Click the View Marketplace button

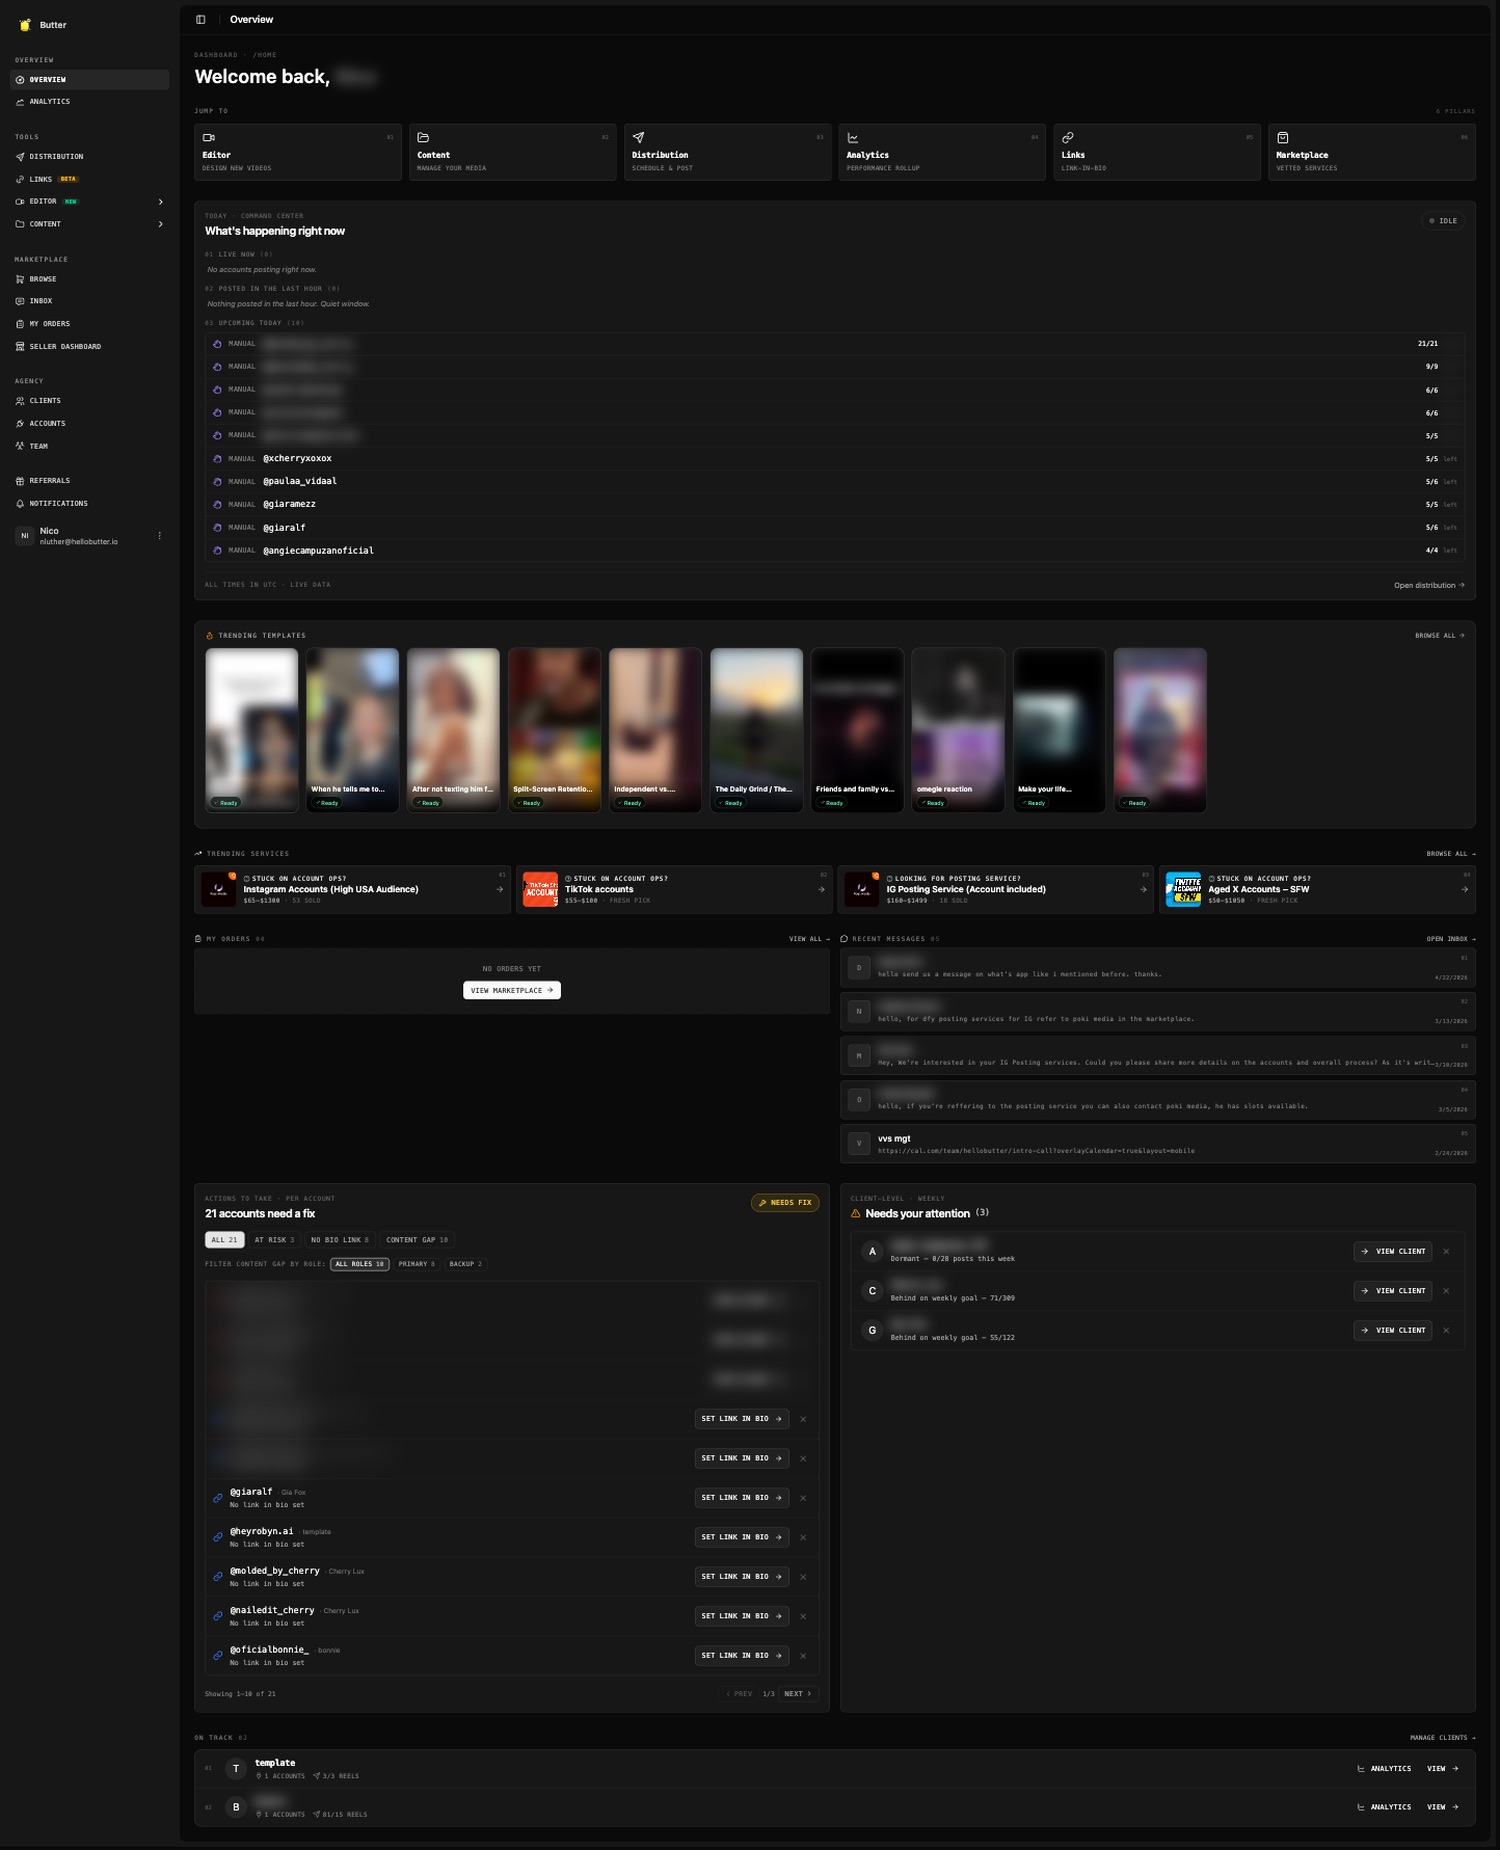coord(512,991)
